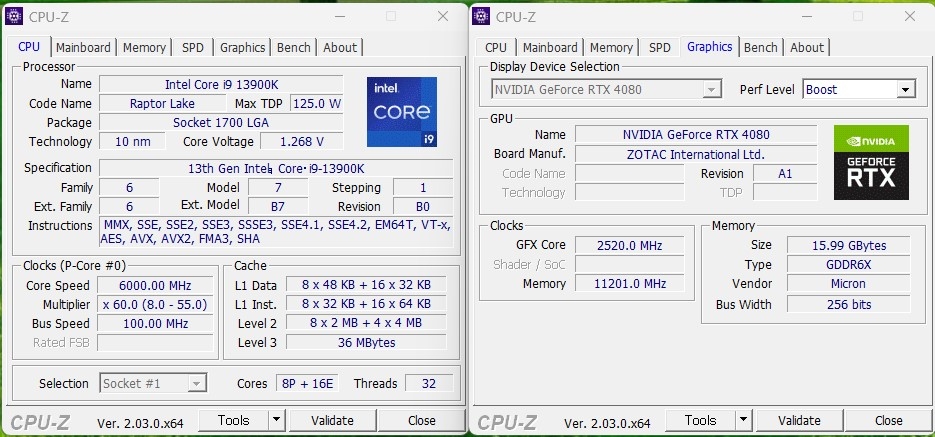Click the Level 2 cache value
Screen dimensions: 935x437
pyautogui.click(x=366, y=323)
